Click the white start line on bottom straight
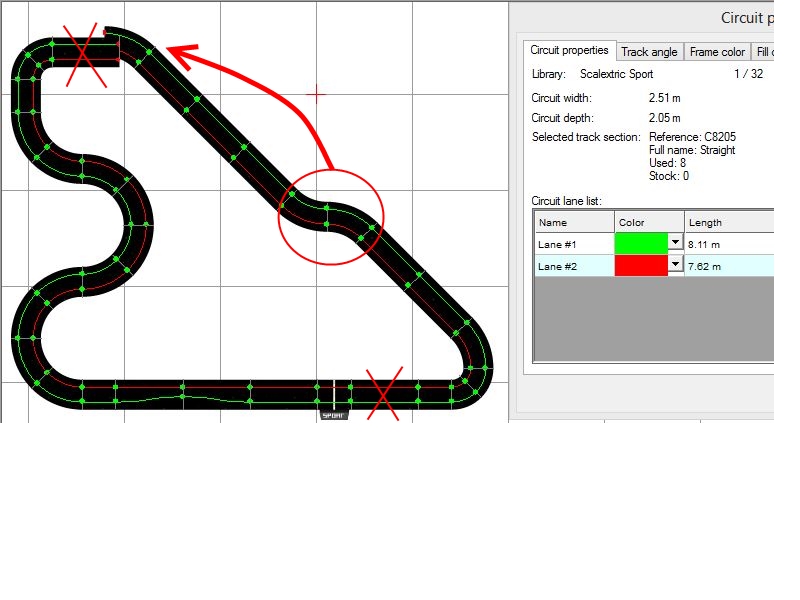 (333, 391)
